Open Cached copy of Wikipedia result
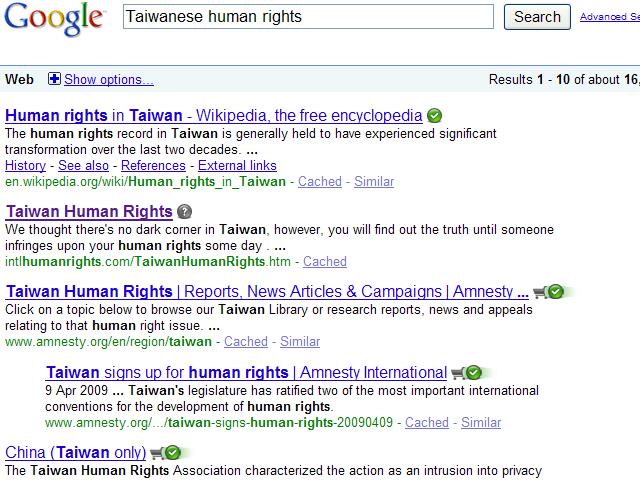Image resolution: width=640 pixels, height=480 pixels. coord(320,181)
